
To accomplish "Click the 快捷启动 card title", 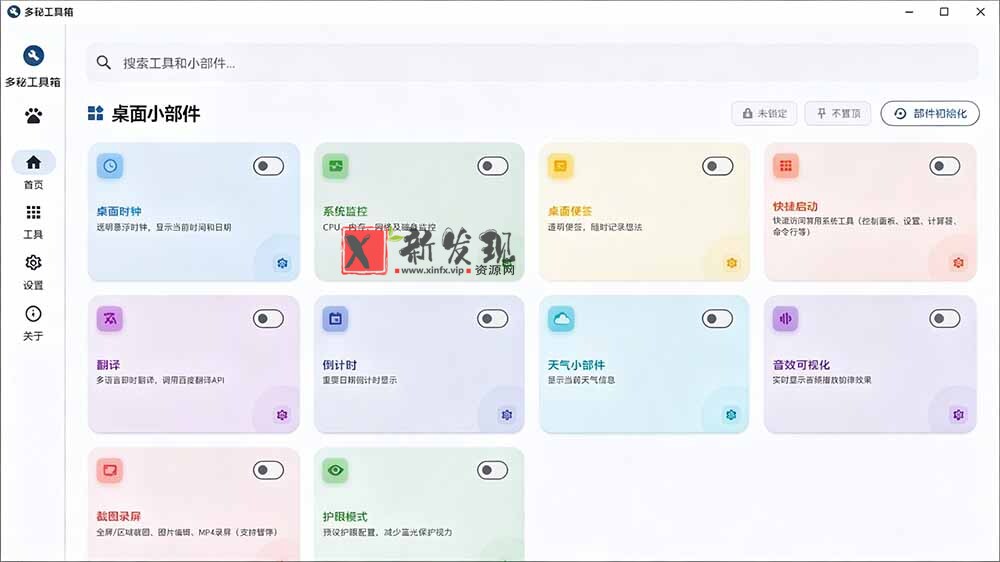I will click(x=795, y=207).
